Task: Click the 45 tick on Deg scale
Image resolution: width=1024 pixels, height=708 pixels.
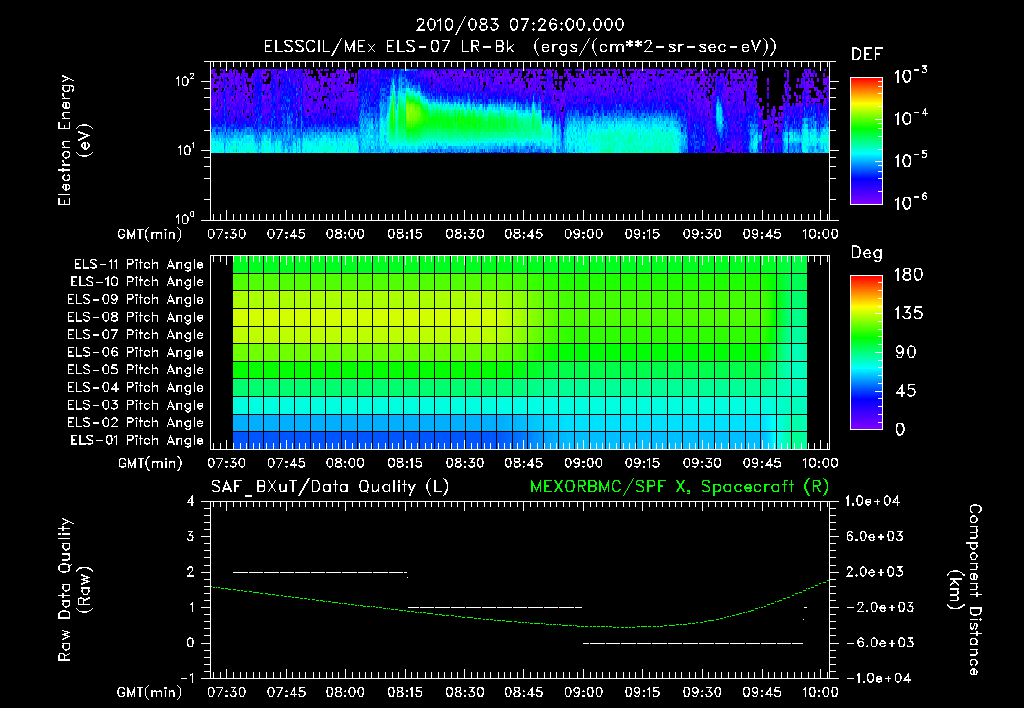Action: 906,391
